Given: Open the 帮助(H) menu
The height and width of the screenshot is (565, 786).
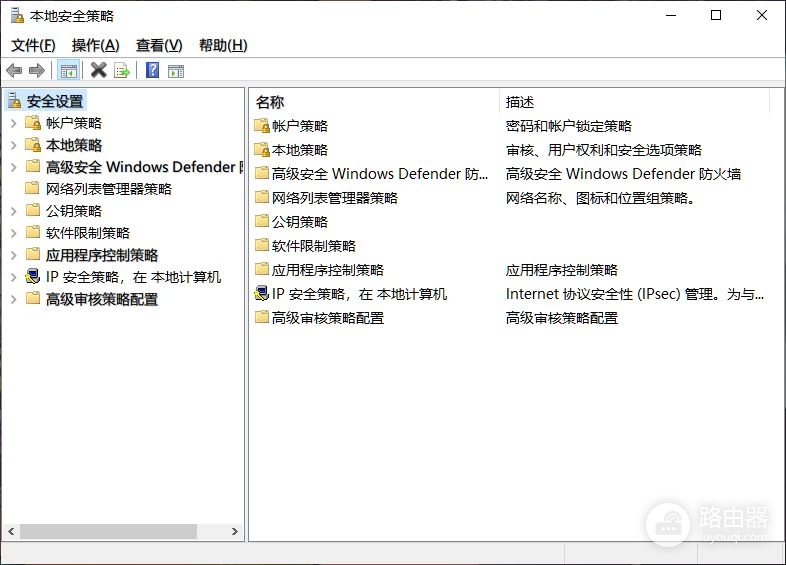Looking at the screenshot, I should [223, 45].
